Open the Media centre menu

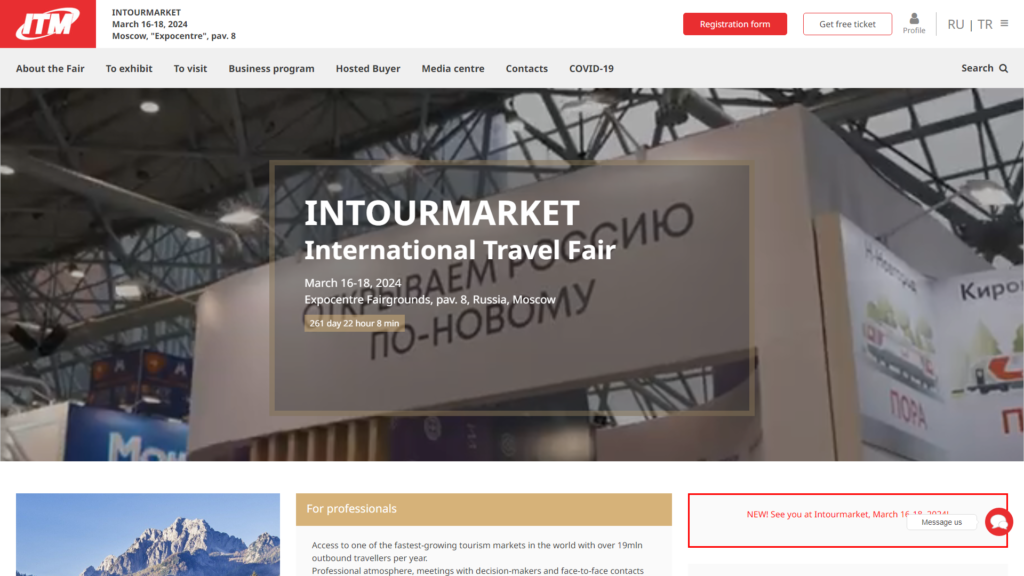pos(453,69)
